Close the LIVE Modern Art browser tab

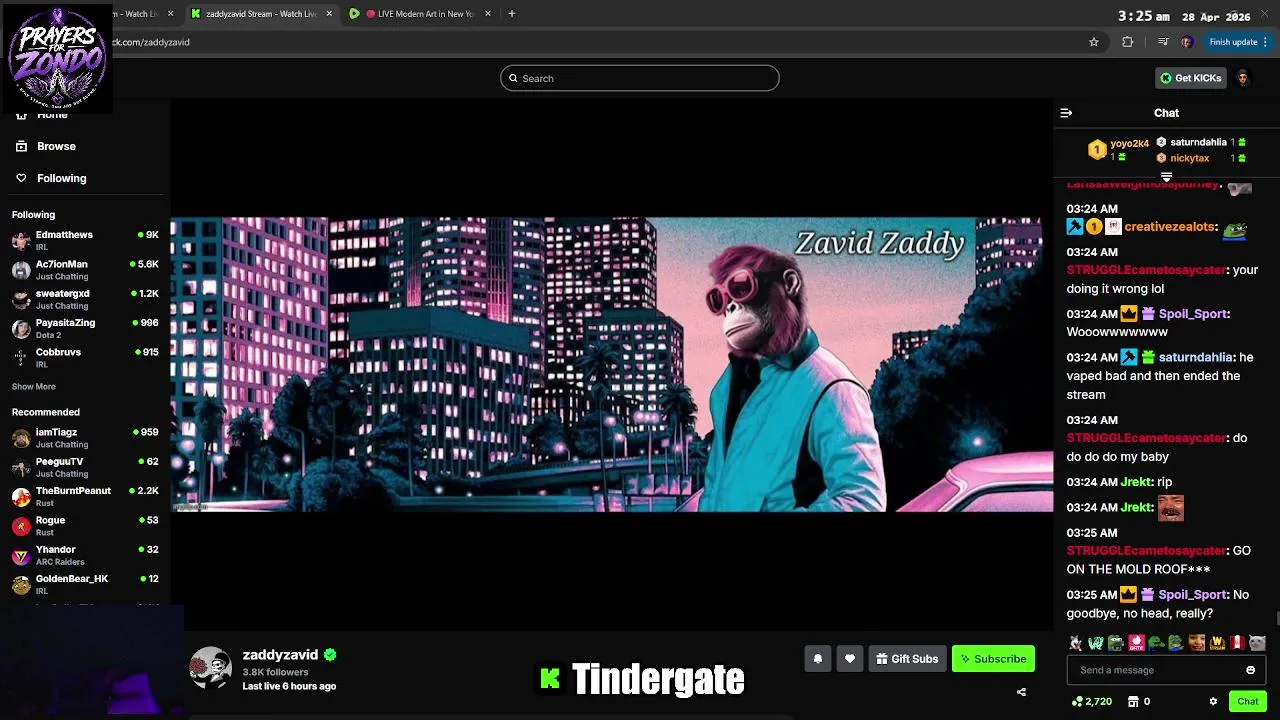coord(488,14)
